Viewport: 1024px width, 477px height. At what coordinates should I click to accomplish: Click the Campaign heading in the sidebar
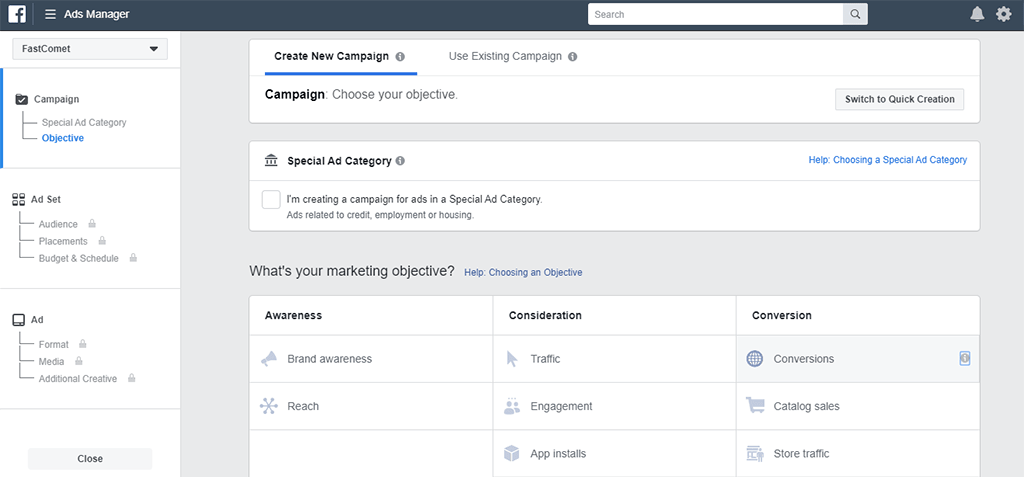[56, 99]
